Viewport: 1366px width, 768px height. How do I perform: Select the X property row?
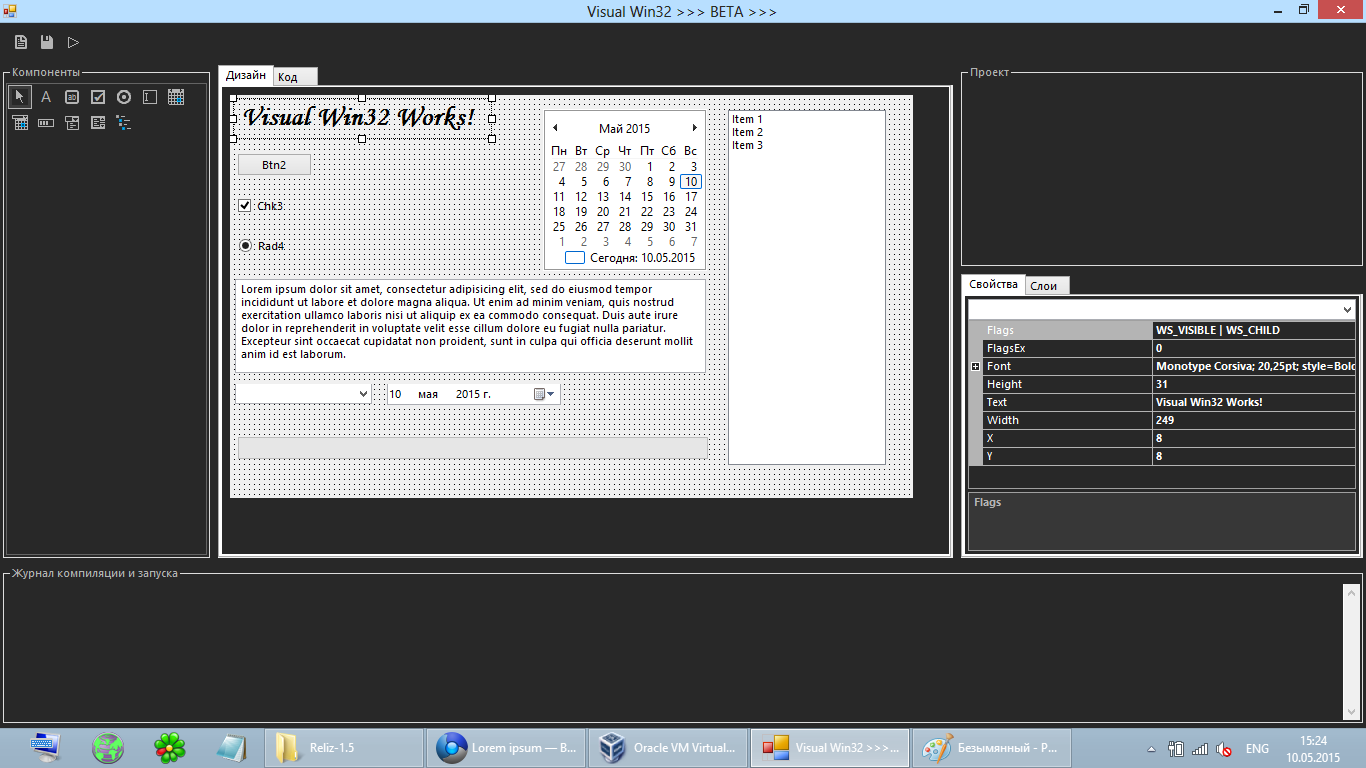[1162, 438]
